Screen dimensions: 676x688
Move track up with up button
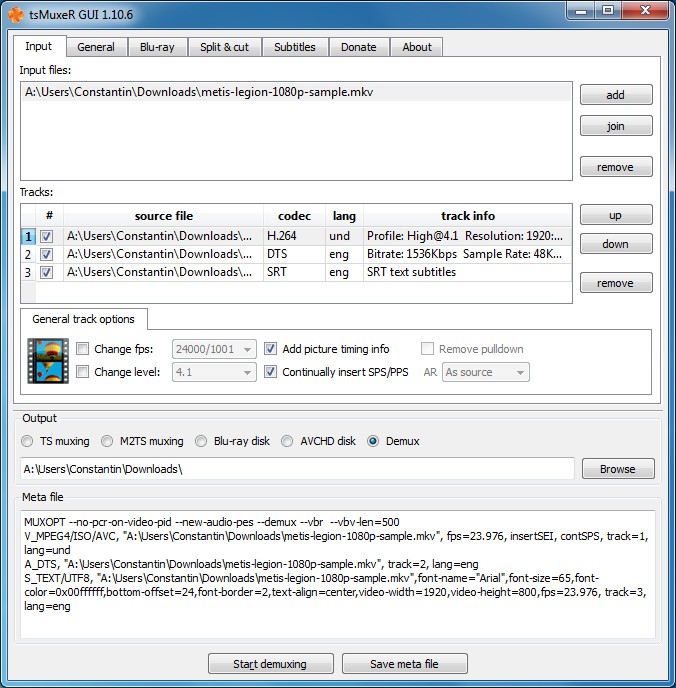click(x=616, y=215)
